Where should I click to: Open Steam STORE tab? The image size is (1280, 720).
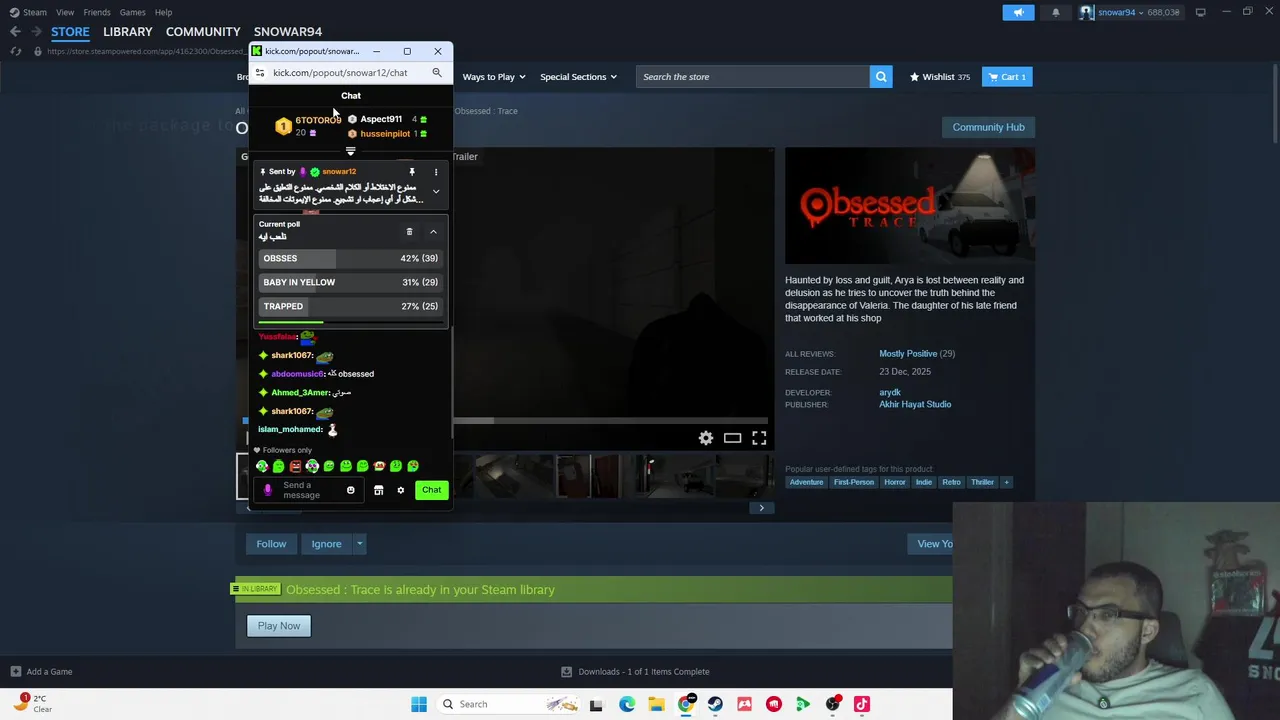pyautogui.click(x=70, y=32)
